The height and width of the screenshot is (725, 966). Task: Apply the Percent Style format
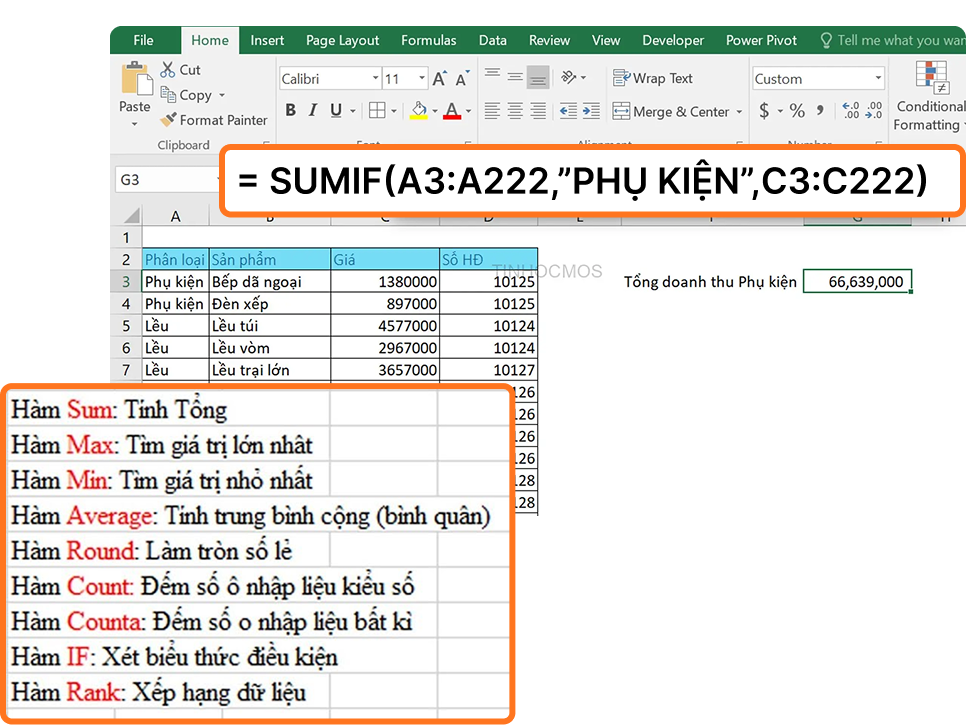[x=796, y=110]
